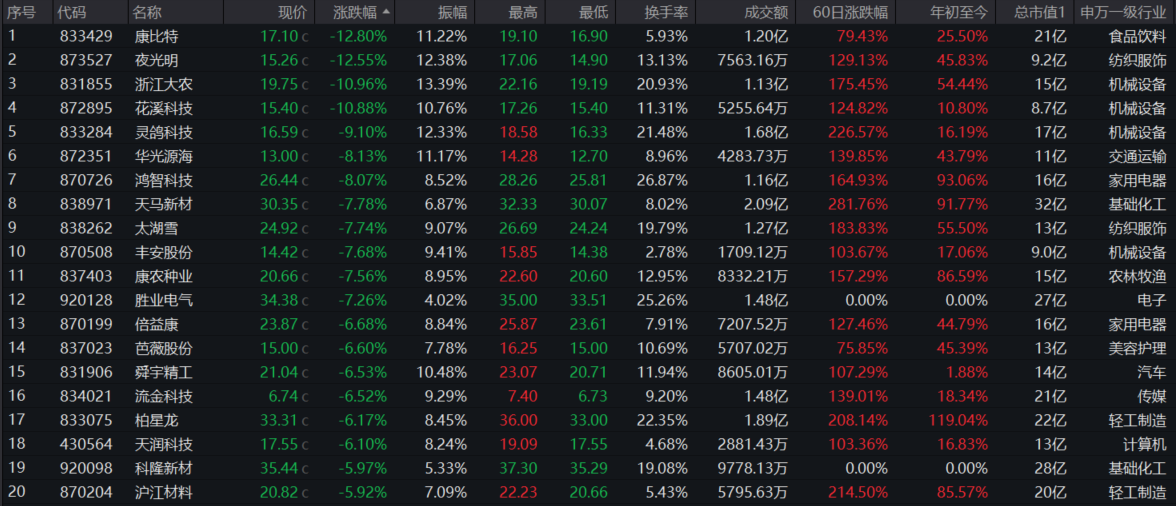Sort by the 现价 column header
Image resolution: width=1176 pixels, height=506 pixels.
[292, 12]
